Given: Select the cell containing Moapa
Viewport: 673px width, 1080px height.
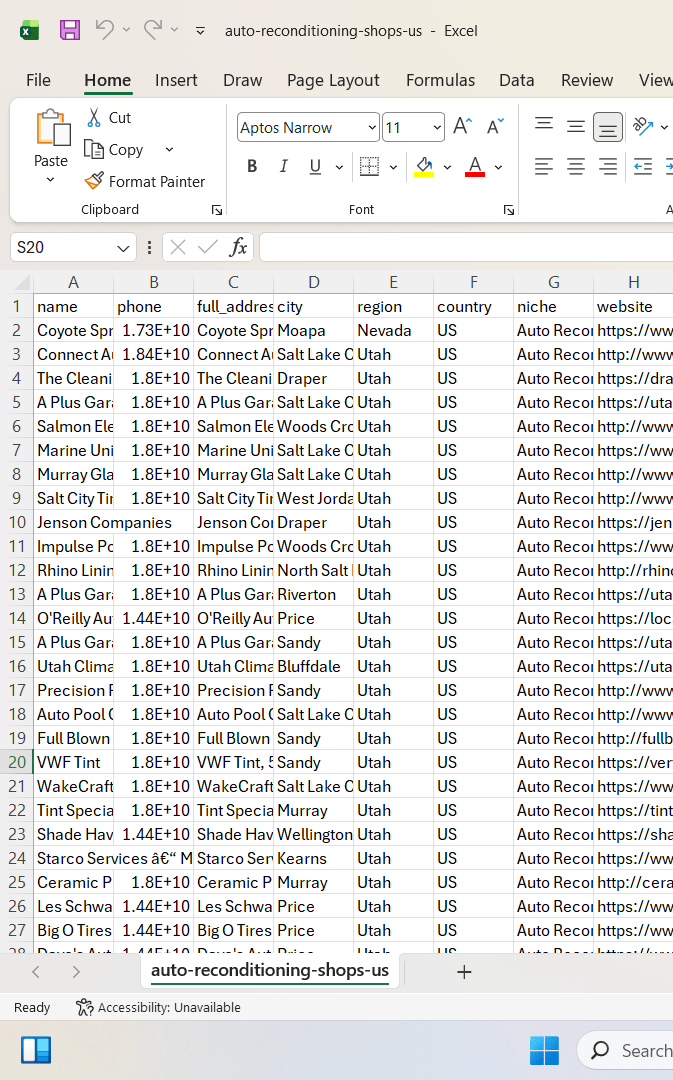Looking at the screenshot, I should tap(313, 331).
